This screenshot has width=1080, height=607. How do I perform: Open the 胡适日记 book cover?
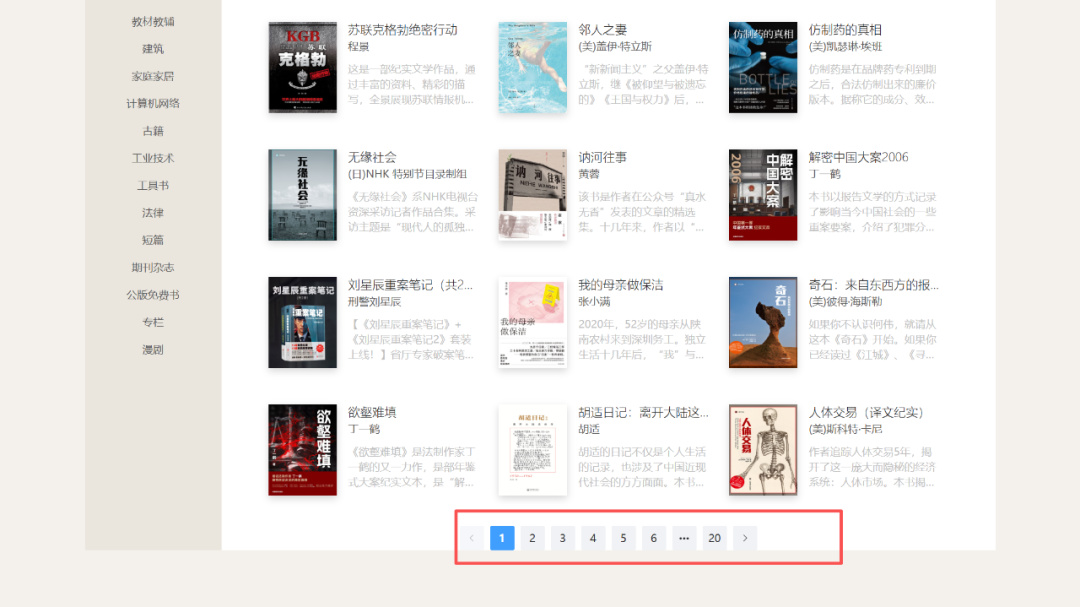coord(532,450)
